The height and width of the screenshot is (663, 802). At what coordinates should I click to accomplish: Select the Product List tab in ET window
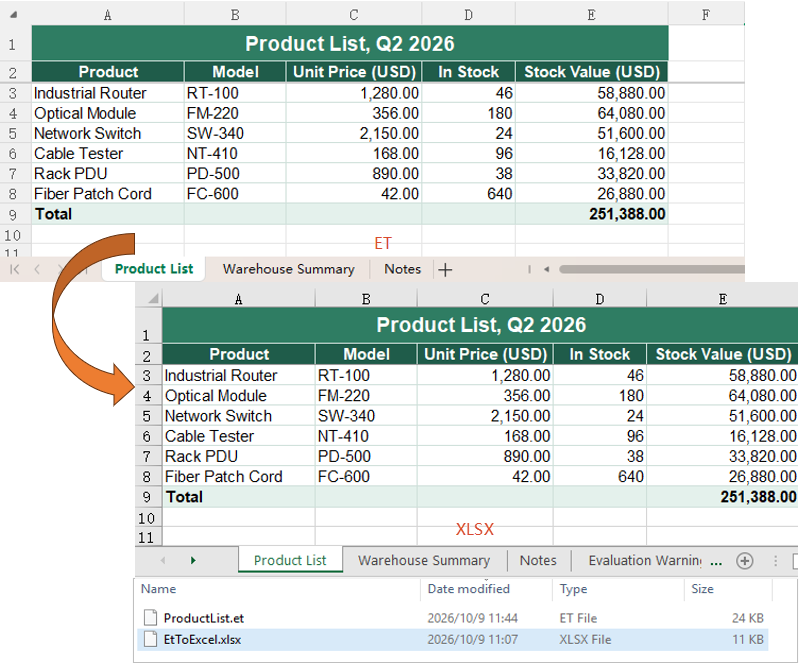pyautogui.click(x=154, y=269)
